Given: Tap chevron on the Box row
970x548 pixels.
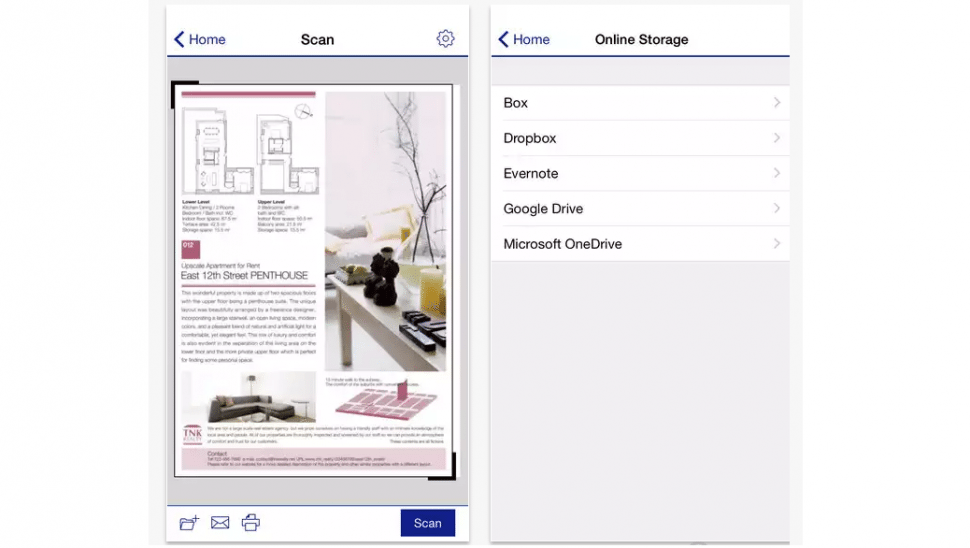Looking at the screenshot, I should point(777,103).
